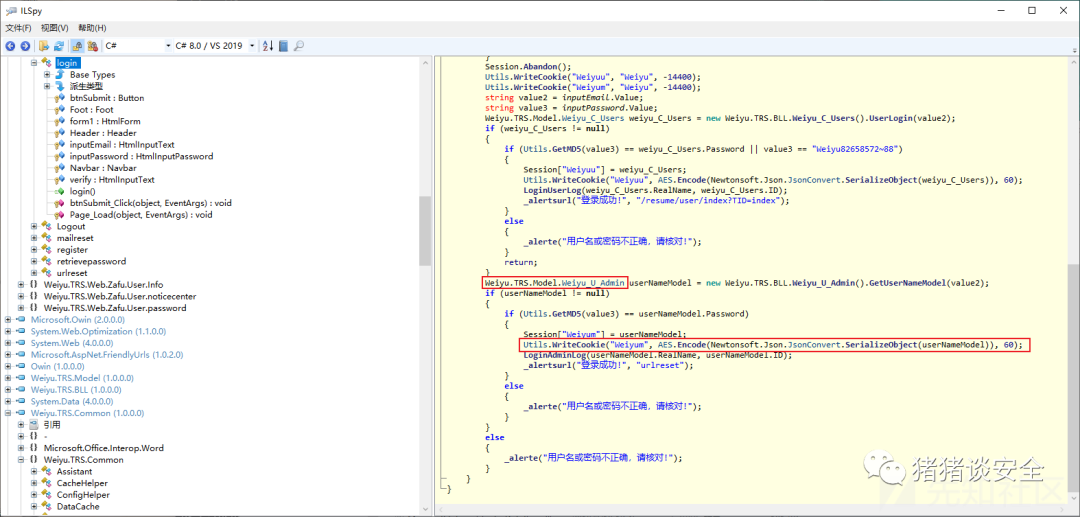
Task: Select the register class
Action: point(72,250)
